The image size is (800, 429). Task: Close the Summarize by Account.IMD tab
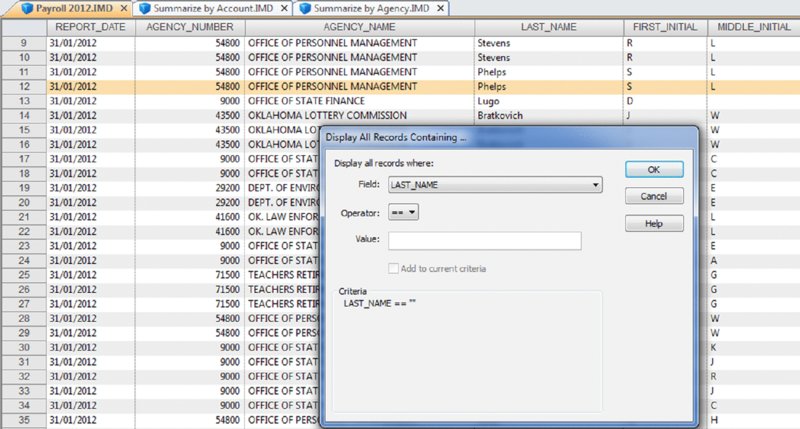tap(285, 9)
